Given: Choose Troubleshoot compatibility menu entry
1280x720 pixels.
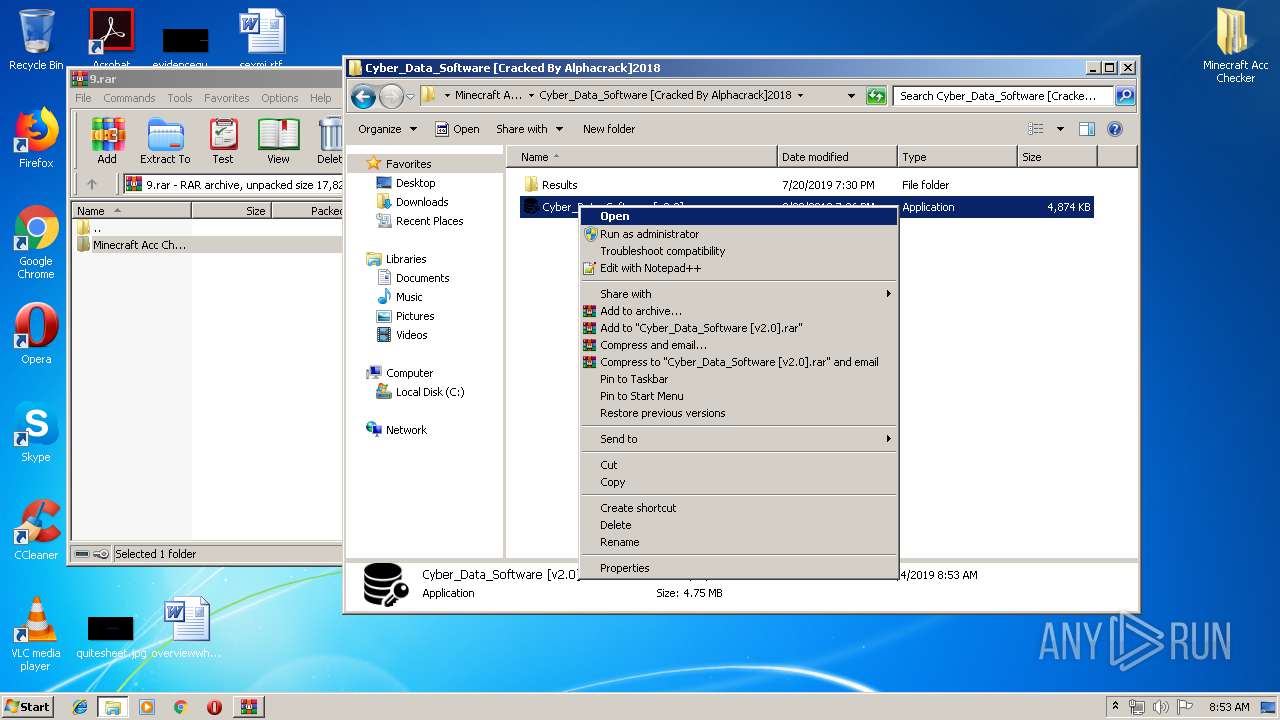Looking at the screenshot, I should pyautogui.click(x=739, y=251).
